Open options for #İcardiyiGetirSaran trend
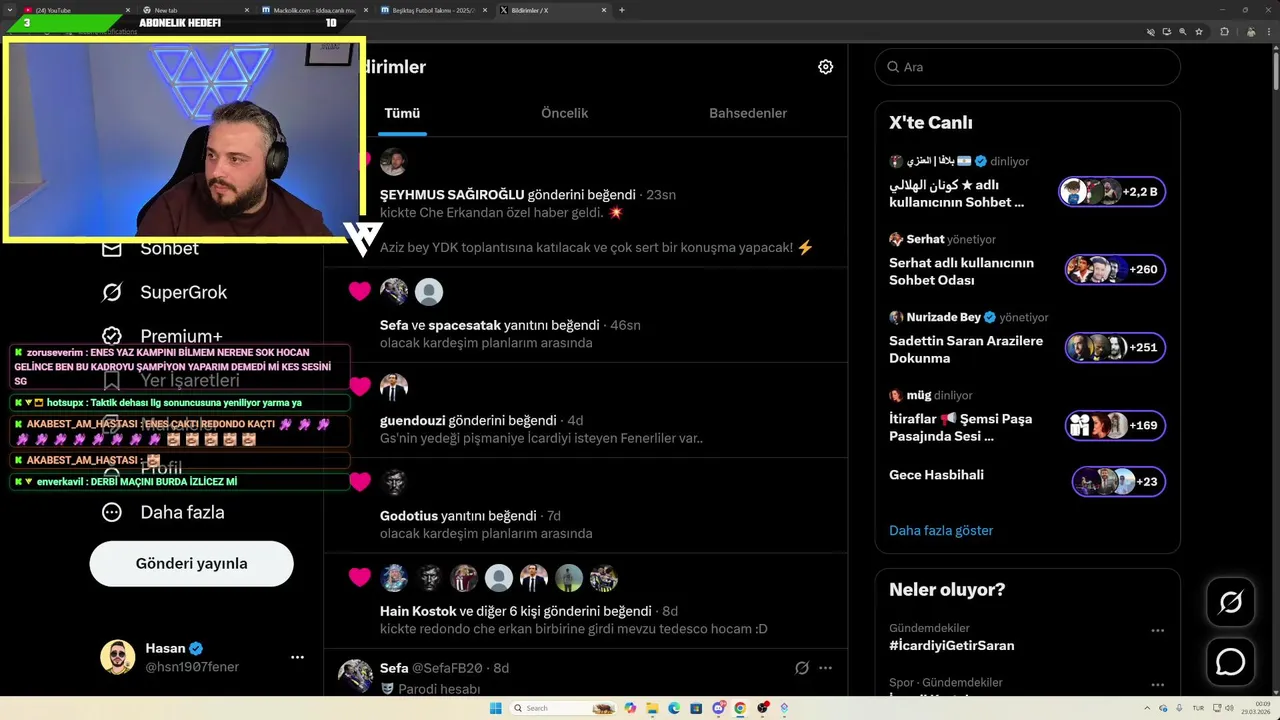The width and height of the screenshot is (1280, 720). (1157, 630)
